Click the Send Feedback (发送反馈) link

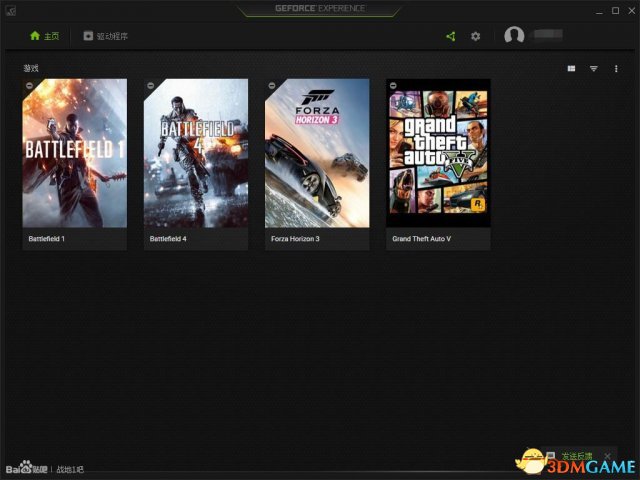point(577,456)
